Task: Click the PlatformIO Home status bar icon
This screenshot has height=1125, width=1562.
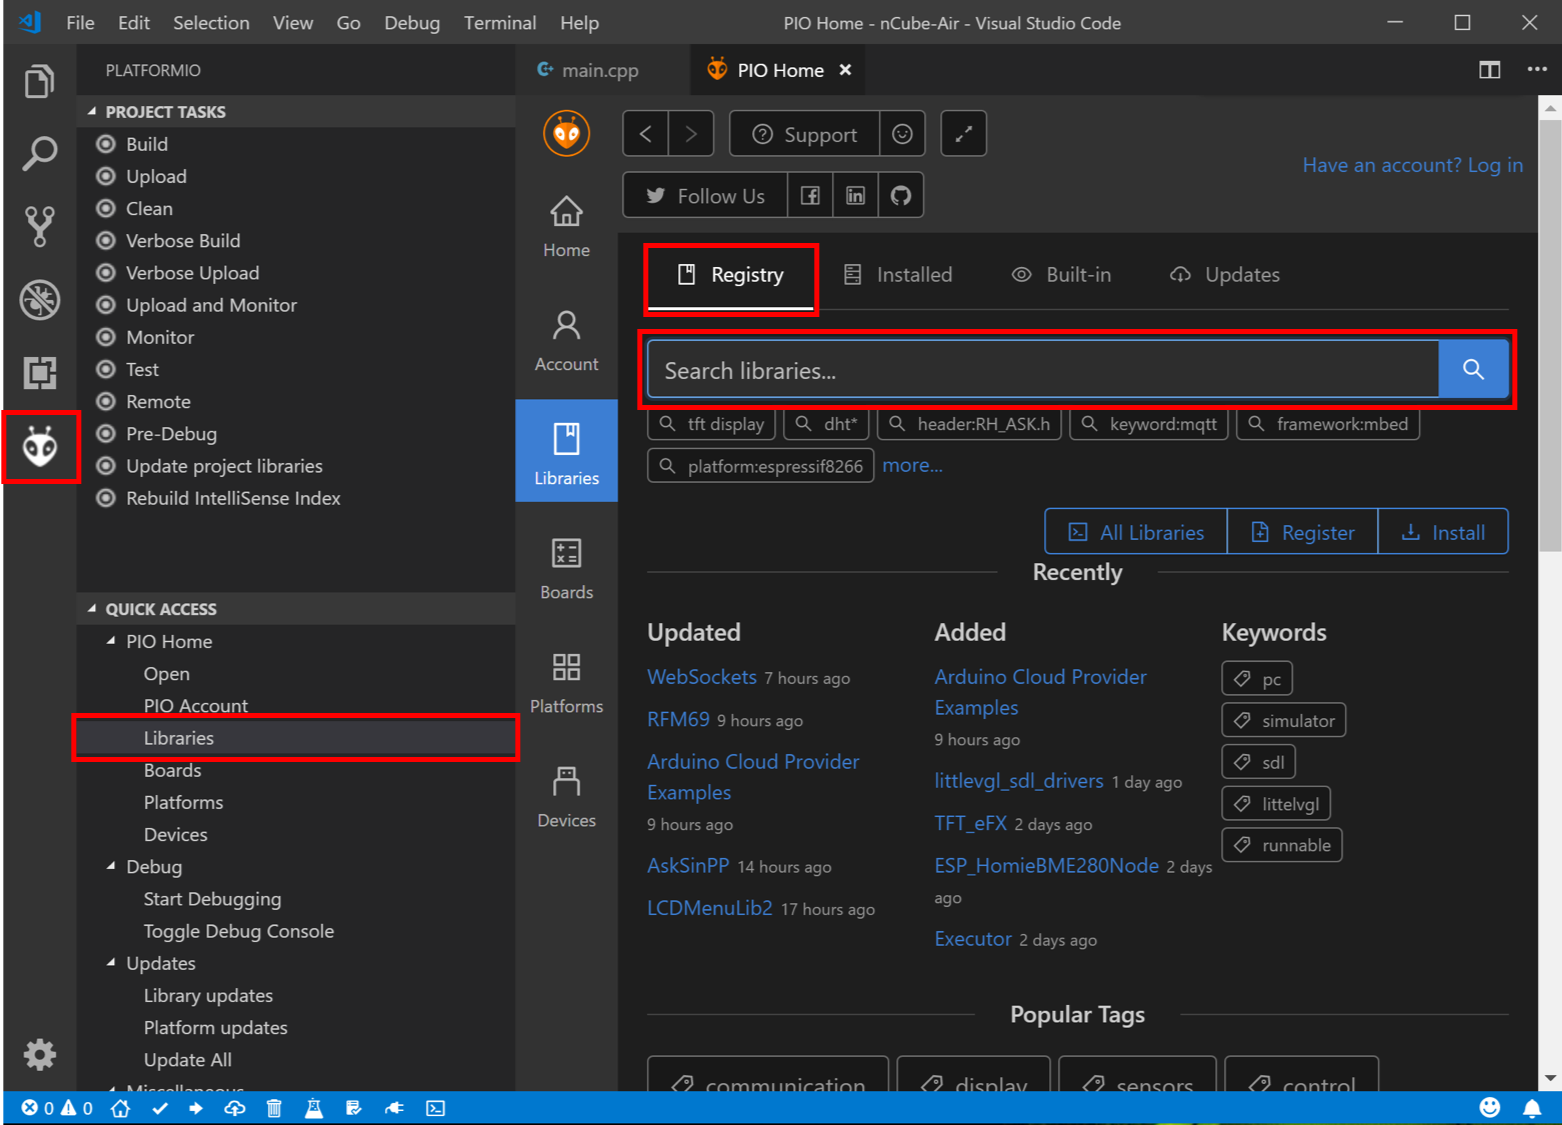Action: (120, 1108)
